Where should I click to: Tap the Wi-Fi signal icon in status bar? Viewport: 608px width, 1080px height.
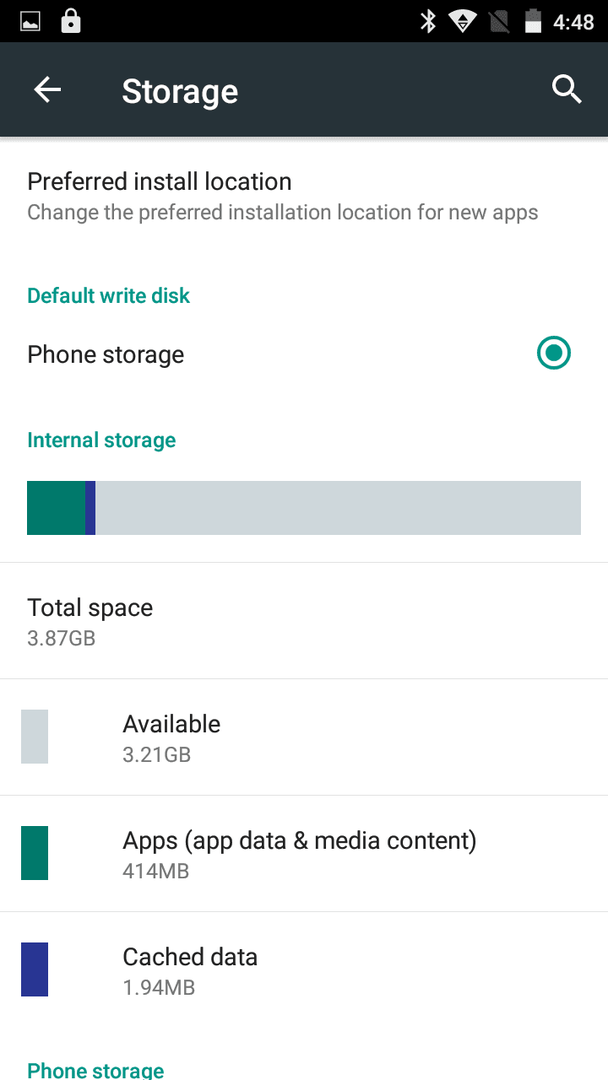click(463, 21)
